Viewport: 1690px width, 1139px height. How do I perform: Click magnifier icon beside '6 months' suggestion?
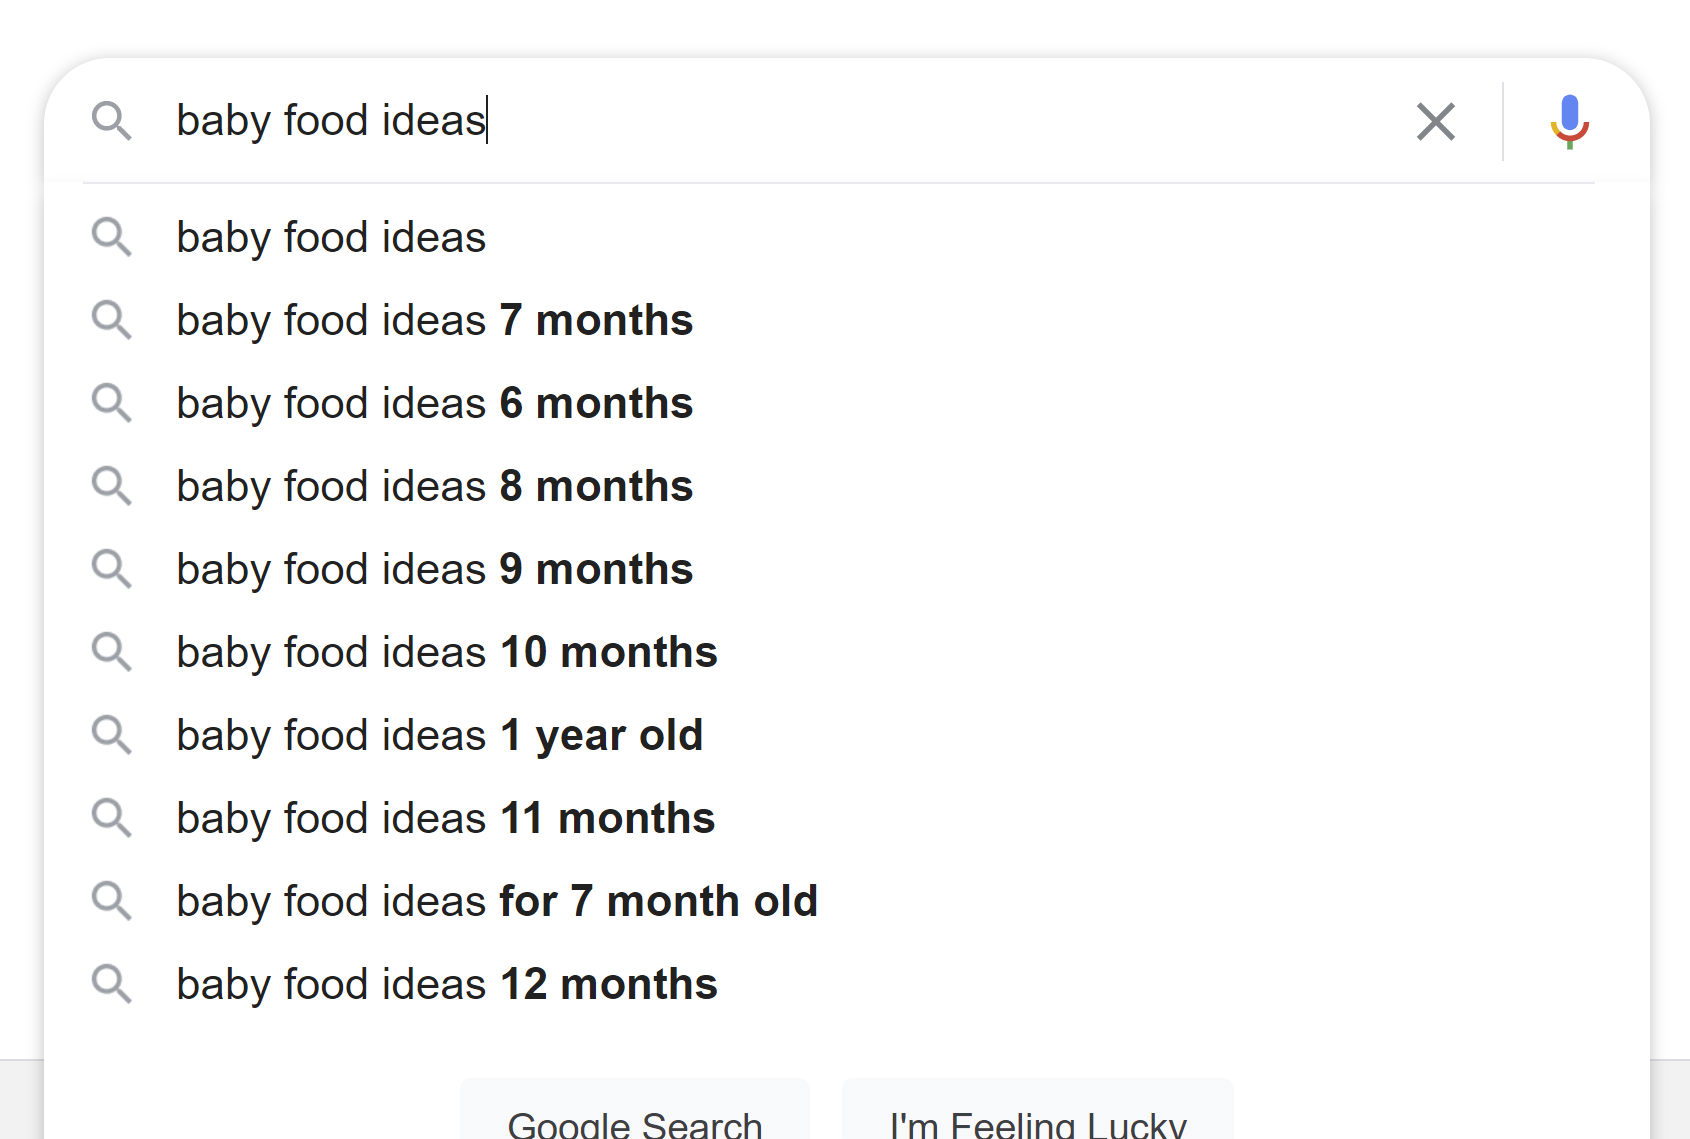111,404
